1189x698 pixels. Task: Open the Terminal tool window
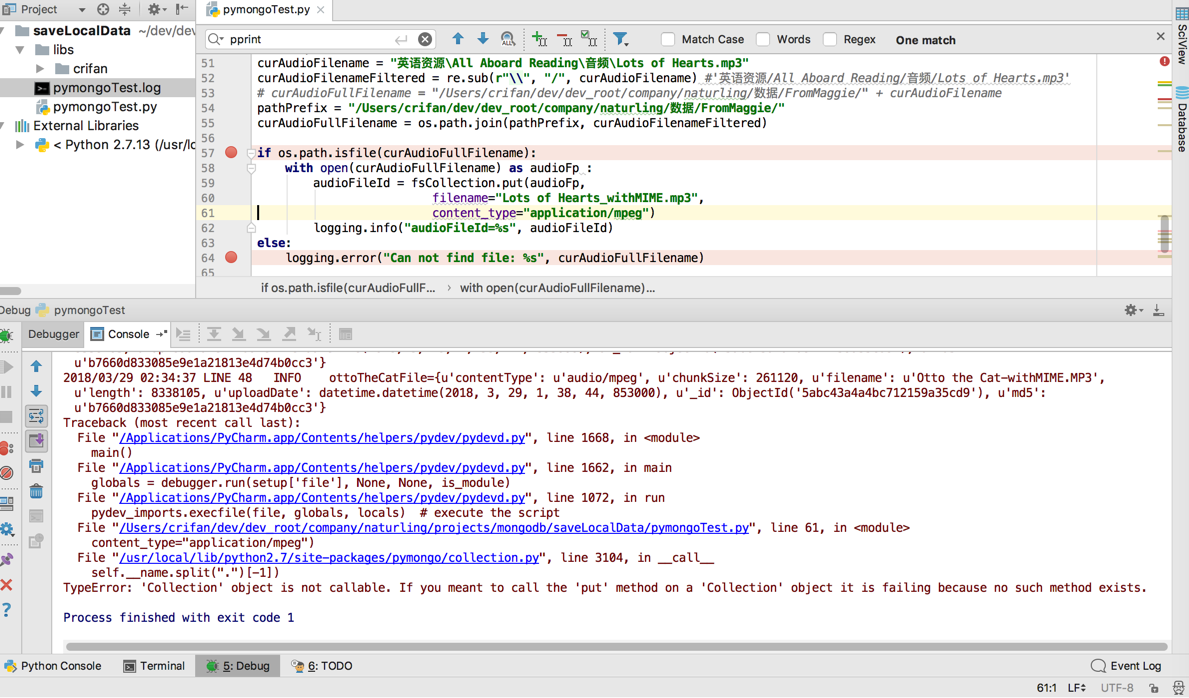(x=153, y=666)
